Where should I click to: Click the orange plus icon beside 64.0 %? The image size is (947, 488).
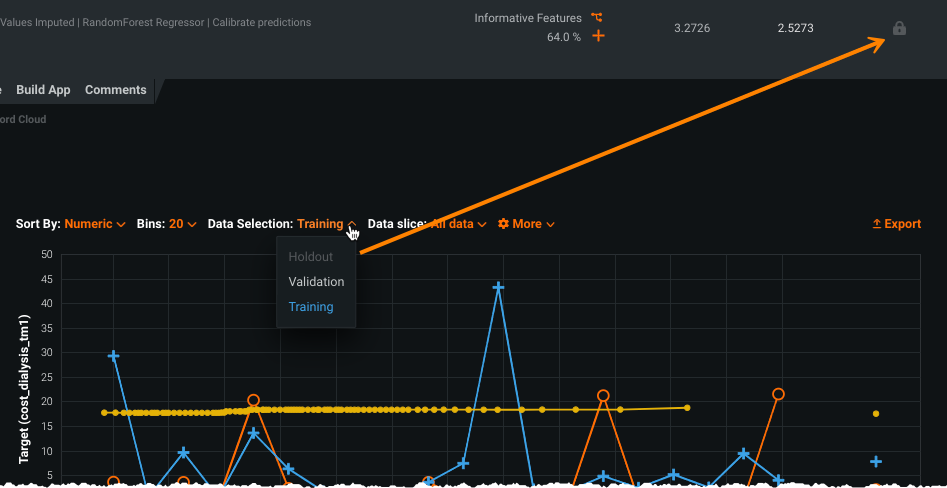tap(598, 37)
